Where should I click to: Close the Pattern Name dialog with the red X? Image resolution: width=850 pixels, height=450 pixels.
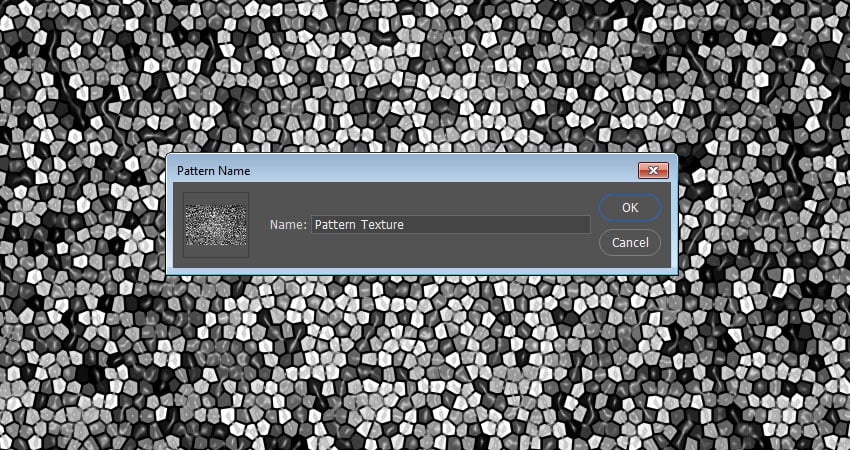(653, 171)
